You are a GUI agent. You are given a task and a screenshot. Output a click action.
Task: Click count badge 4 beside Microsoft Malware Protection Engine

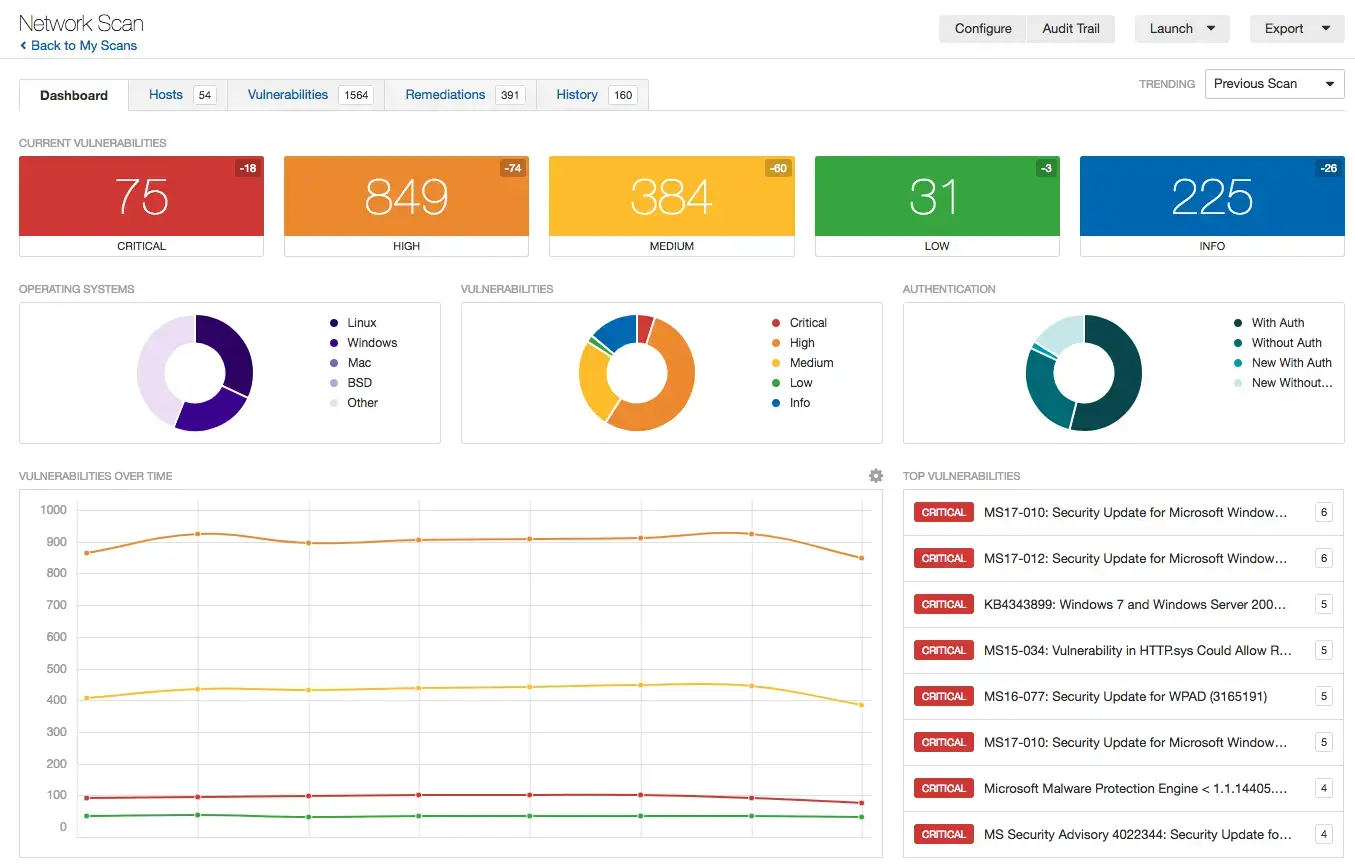(x=1323, y=788)
